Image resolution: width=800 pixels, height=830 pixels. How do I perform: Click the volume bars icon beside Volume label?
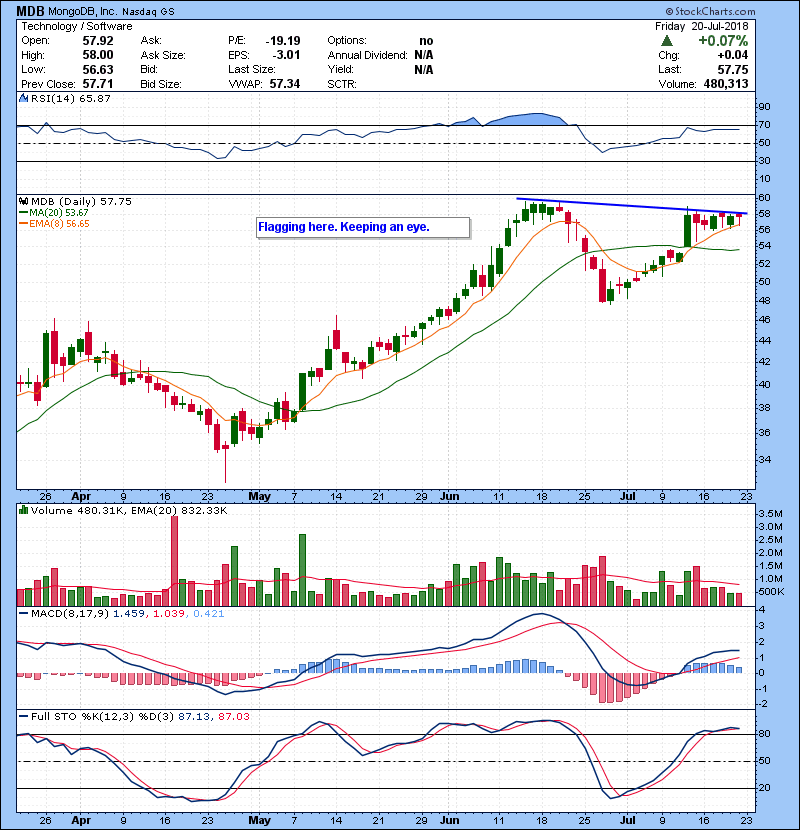(23, 510)
